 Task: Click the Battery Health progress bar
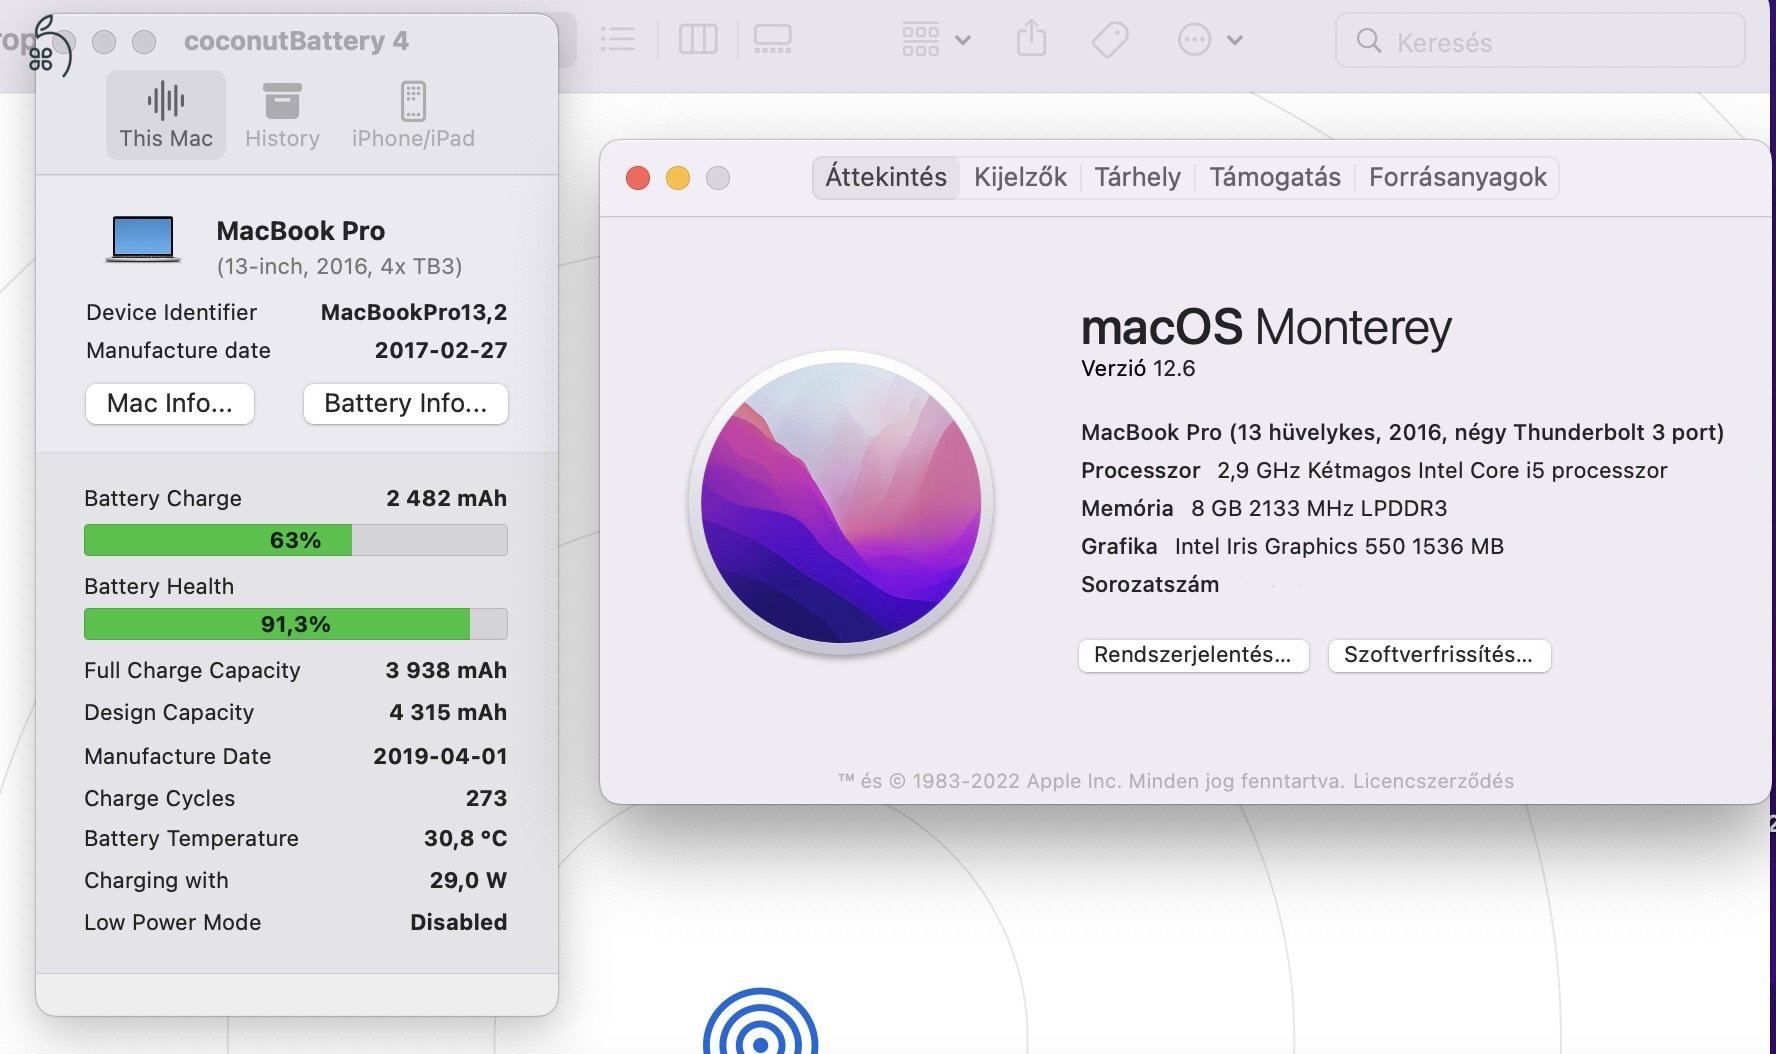pyautogui.click(x=295, y=623)
